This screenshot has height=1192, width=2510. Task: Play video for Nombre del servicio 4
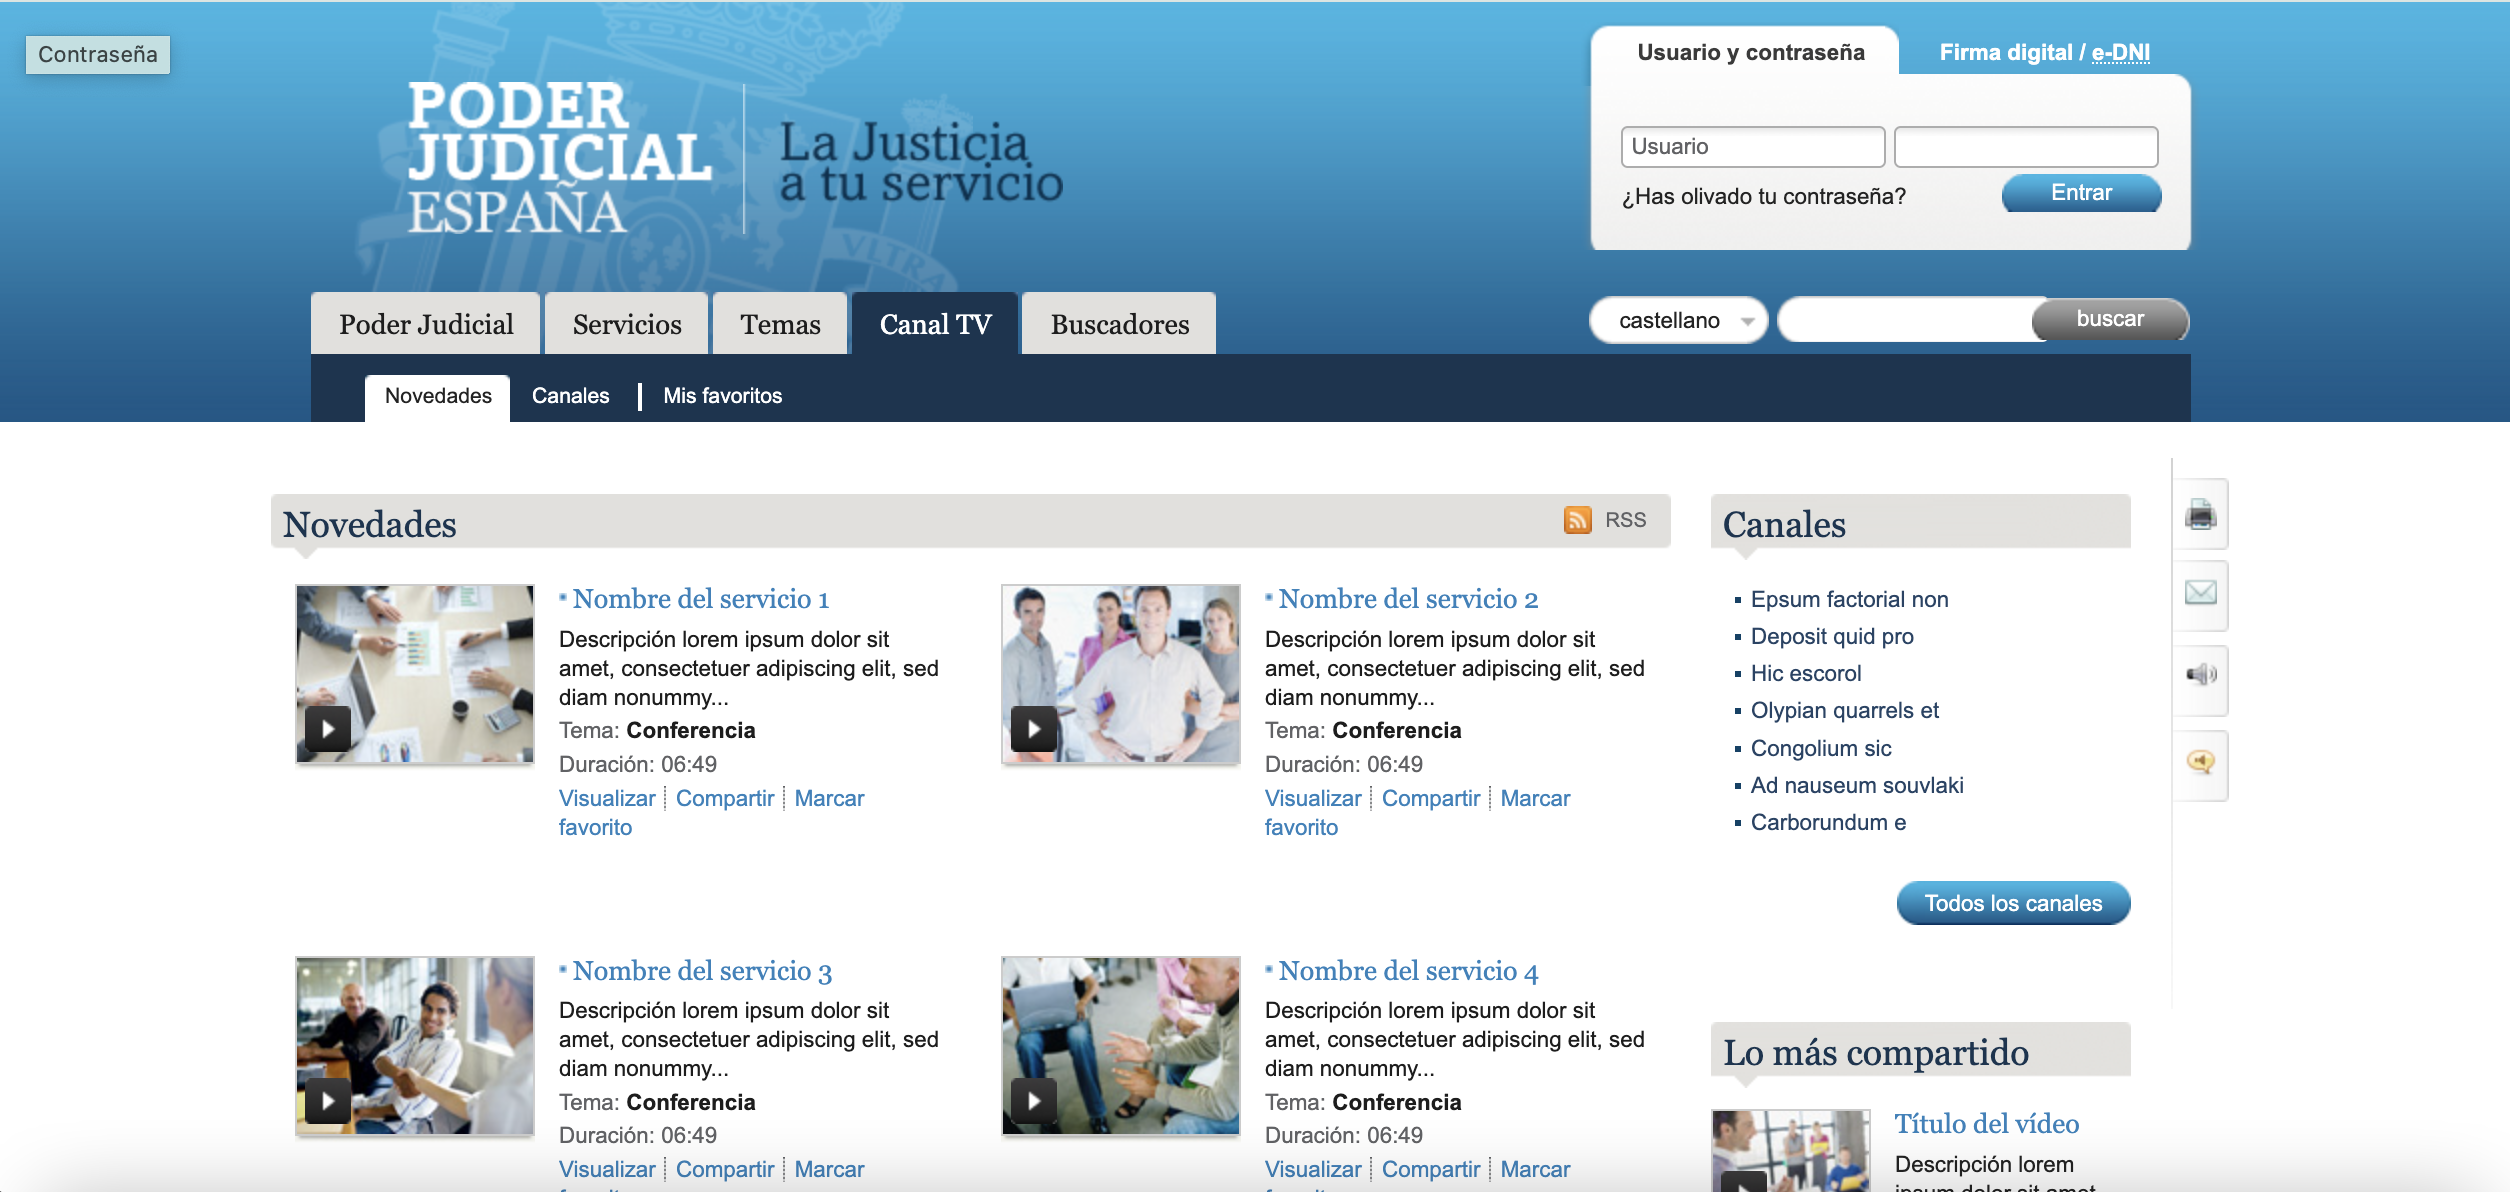pos(1033,1101)
